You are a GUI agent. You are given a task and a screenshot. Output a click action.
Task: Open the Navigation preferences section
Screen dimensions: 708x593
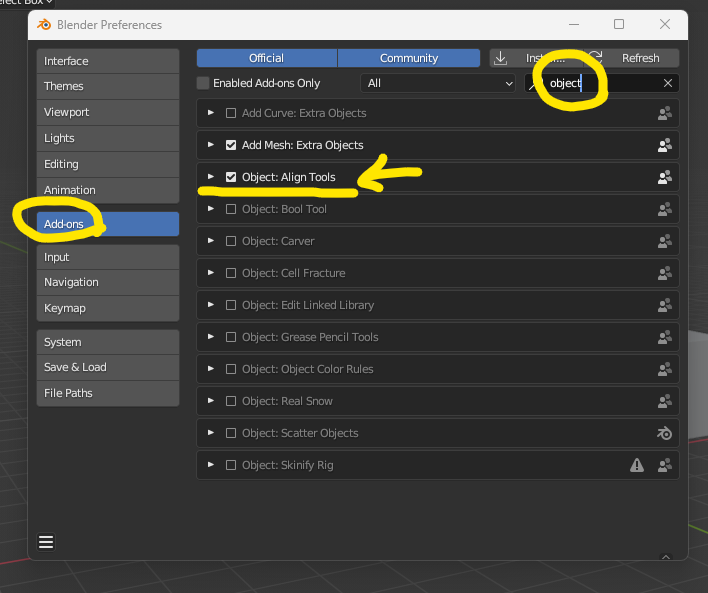click(108, 282)
